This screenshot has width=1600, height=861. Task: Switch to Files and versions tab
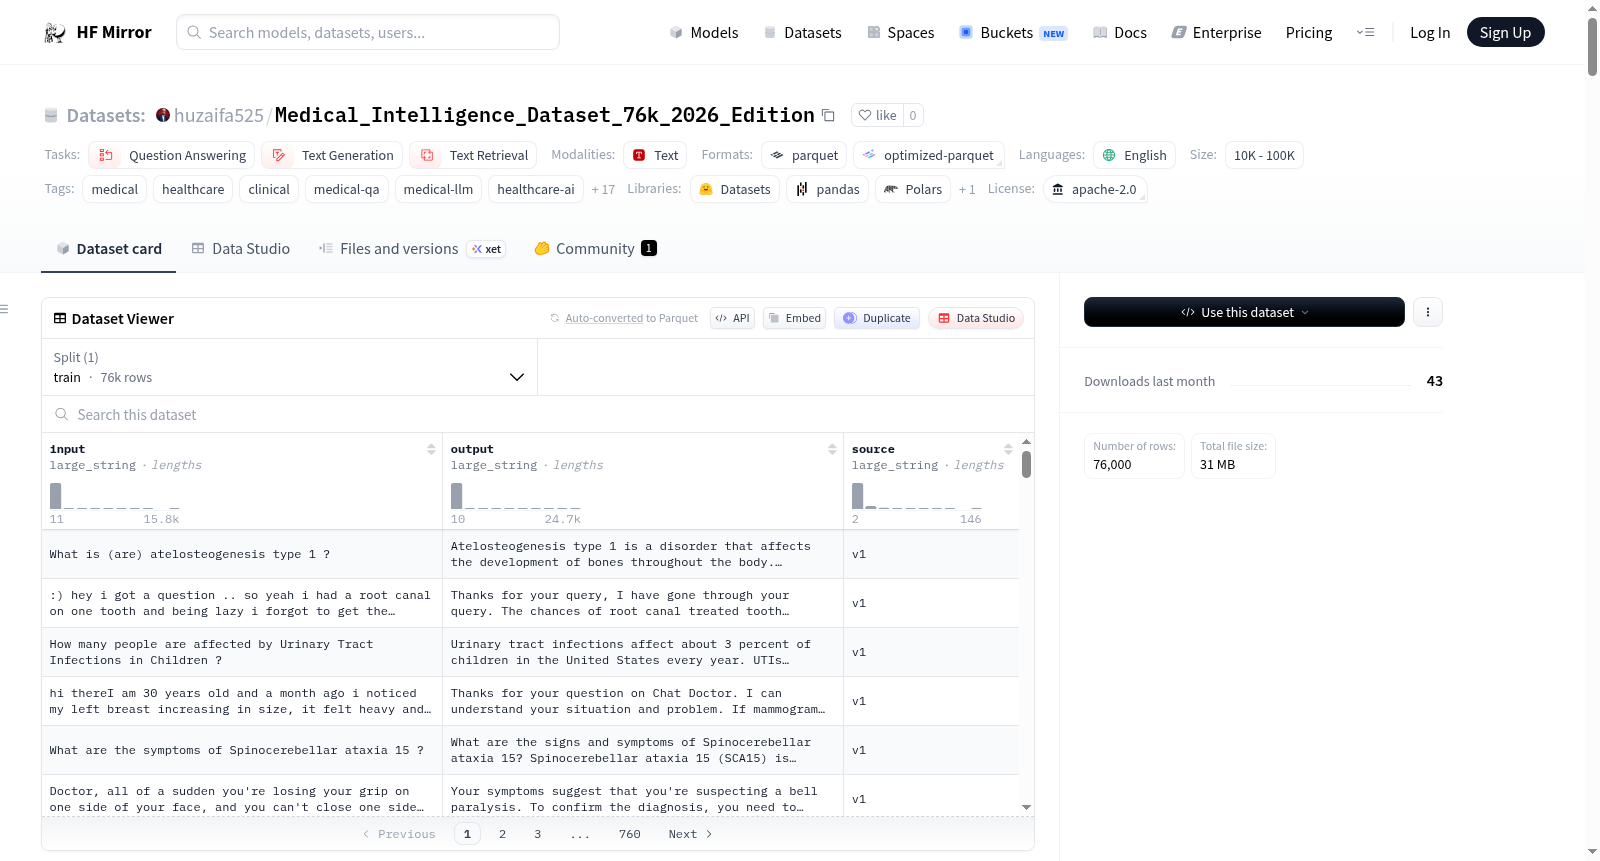point(412,249)
